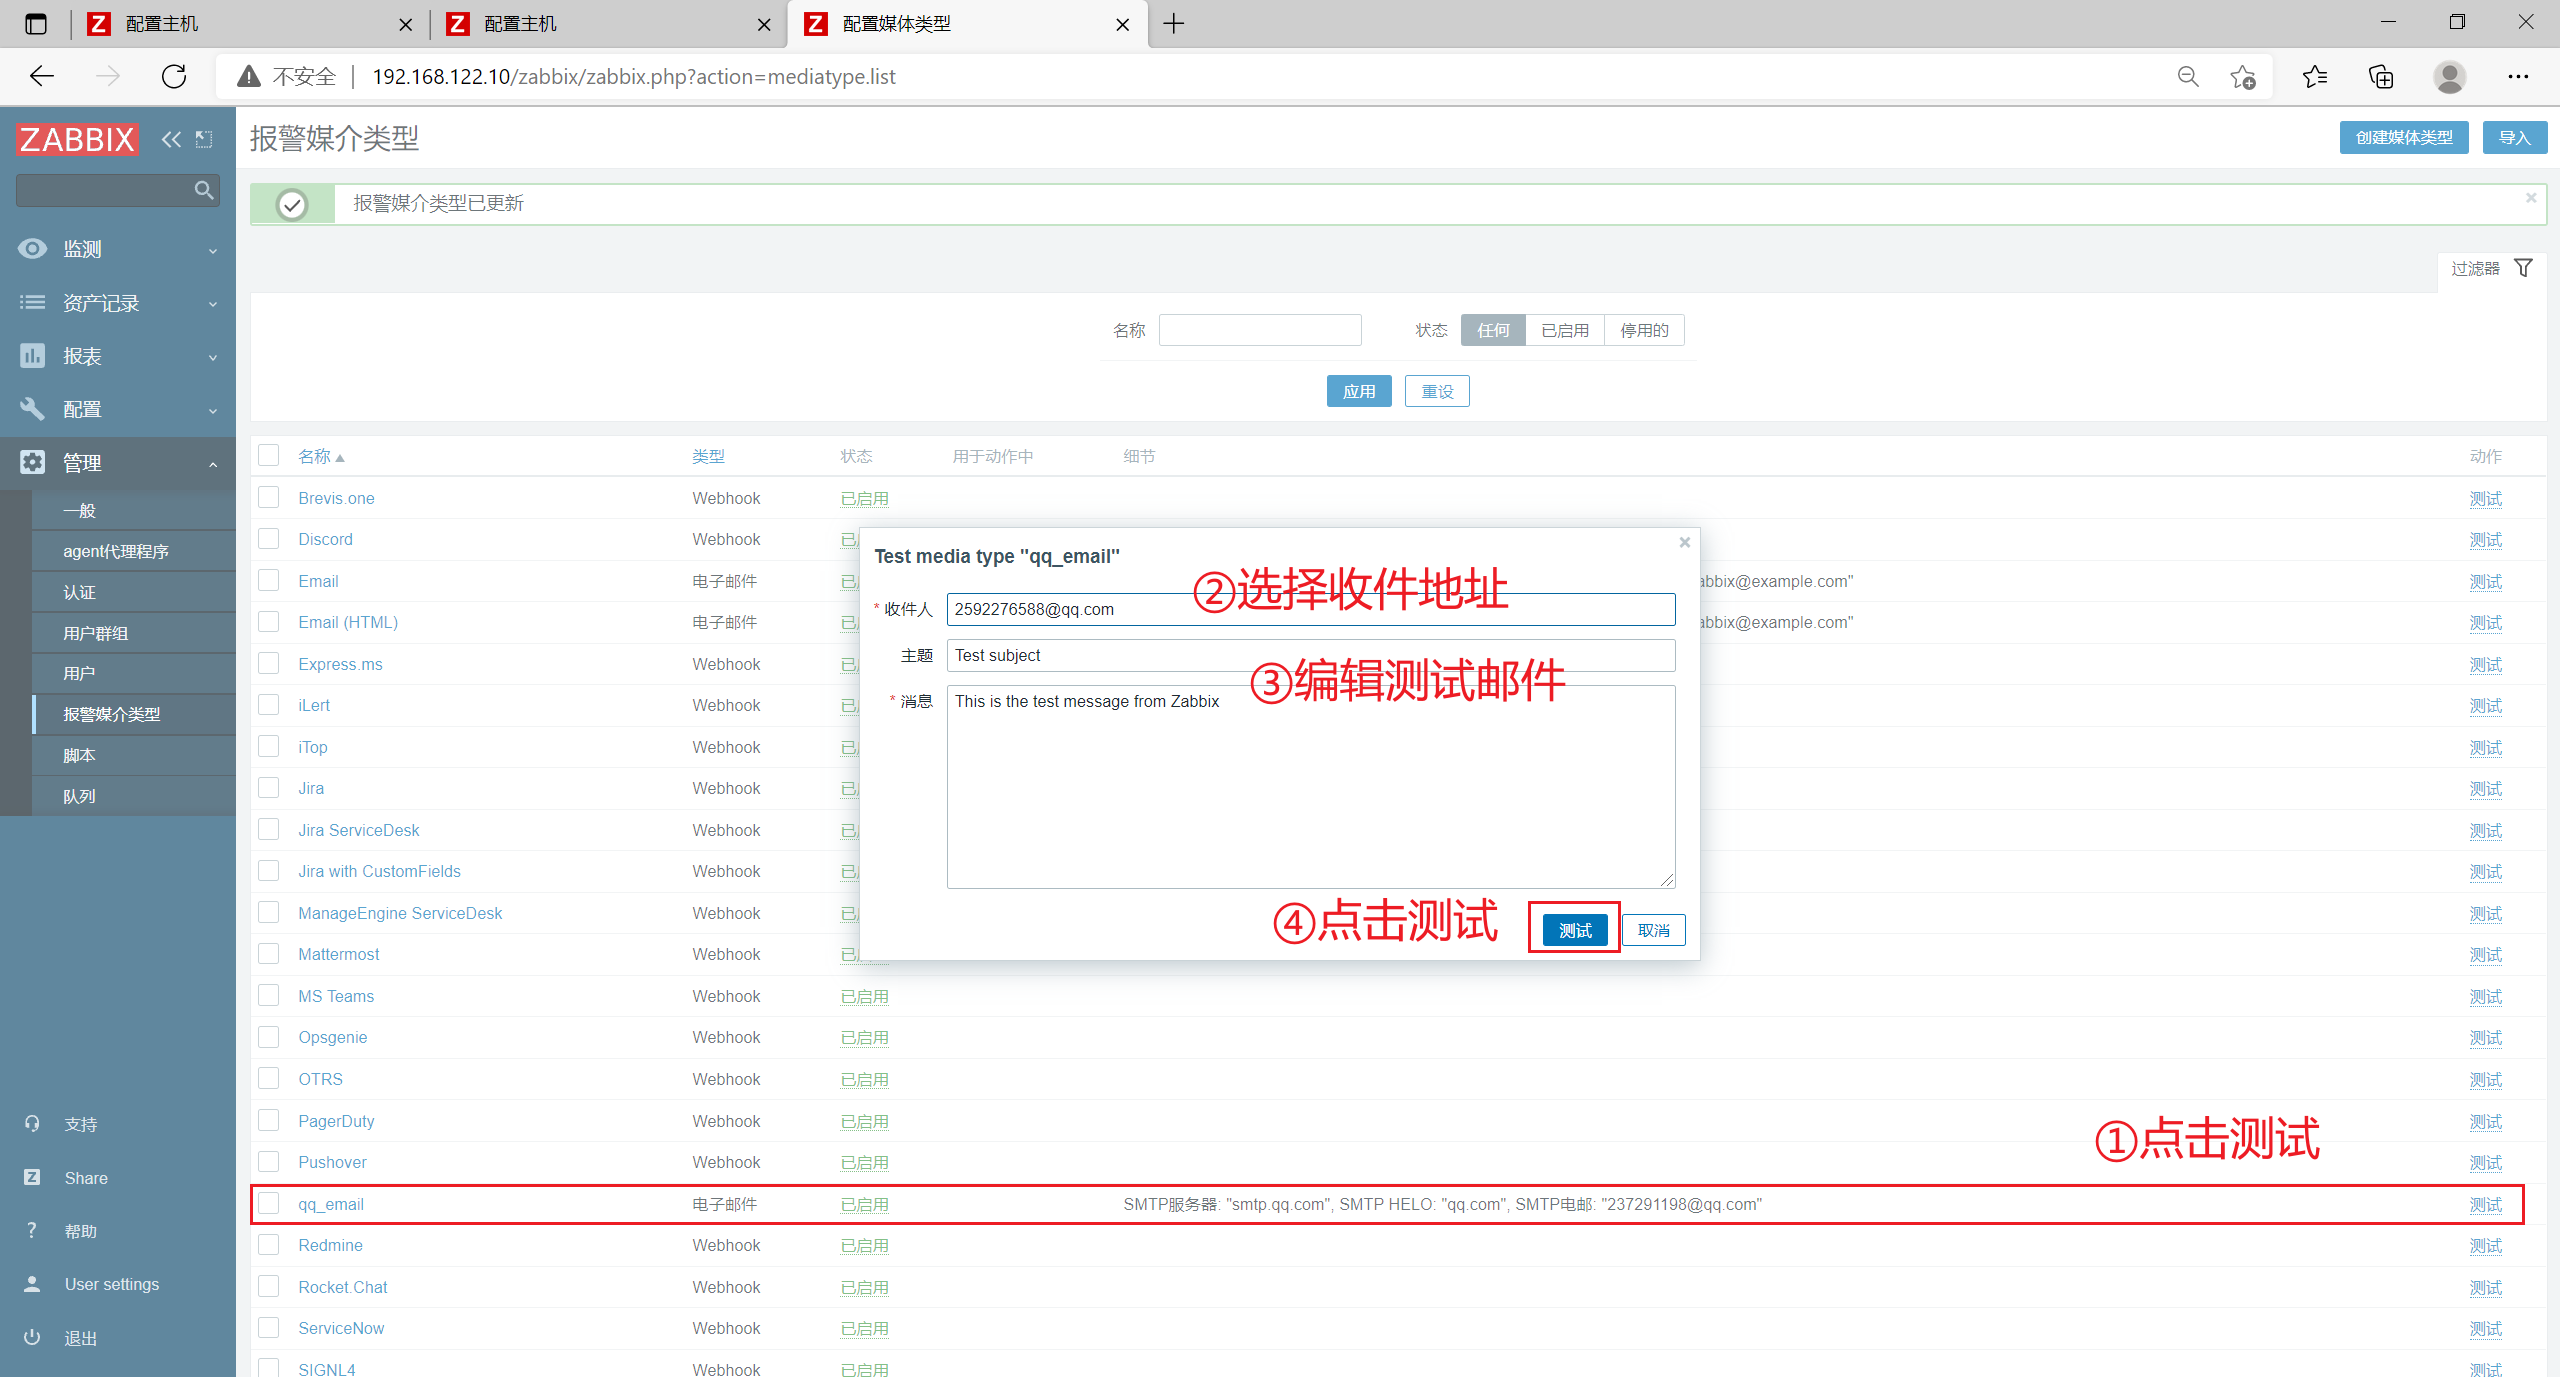Open qq_email media type link
The image size is (2560, 1377).
click(x=331, y=1204)
